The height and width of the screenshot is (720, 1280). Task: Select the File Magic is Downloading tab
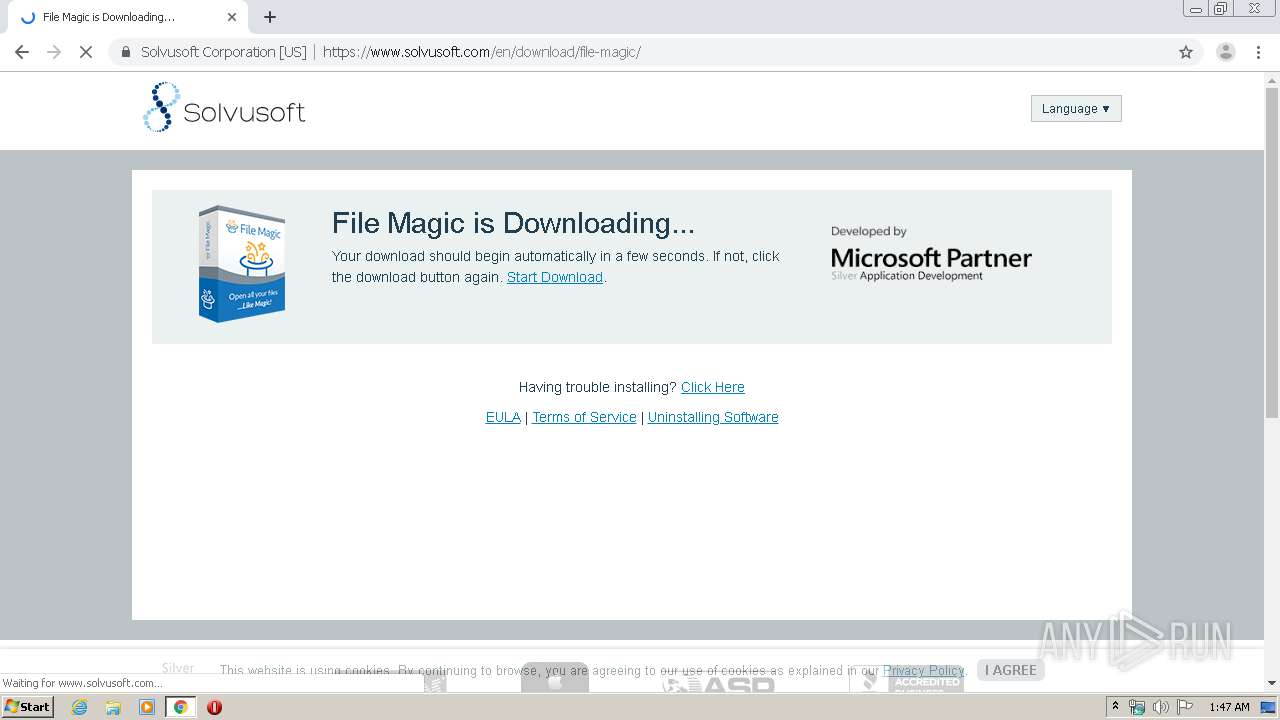(x=127, y=17)
